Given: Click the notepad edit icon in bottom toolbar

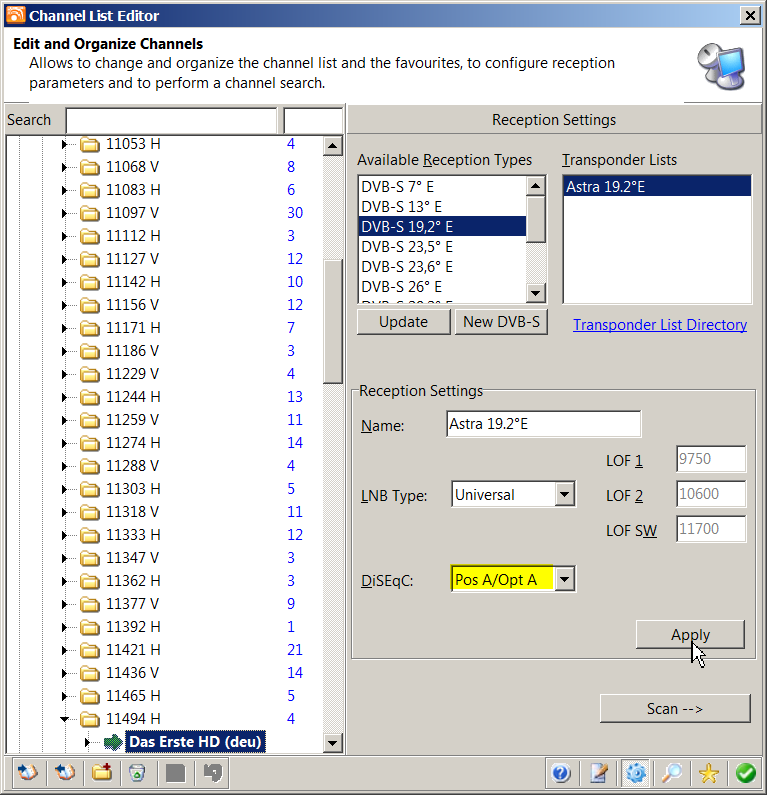Looking at the screenshot, I should tap(598, 772).
